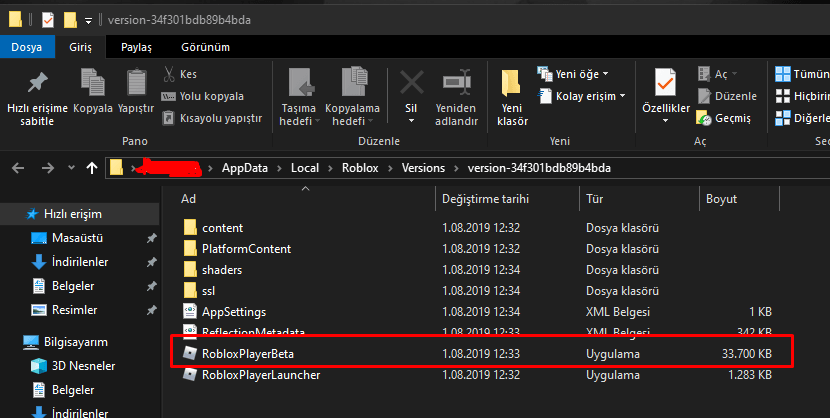Select Hızlı erişim in navigation pane
Viewport: 830px width, 418px height.
coord(73,214)
